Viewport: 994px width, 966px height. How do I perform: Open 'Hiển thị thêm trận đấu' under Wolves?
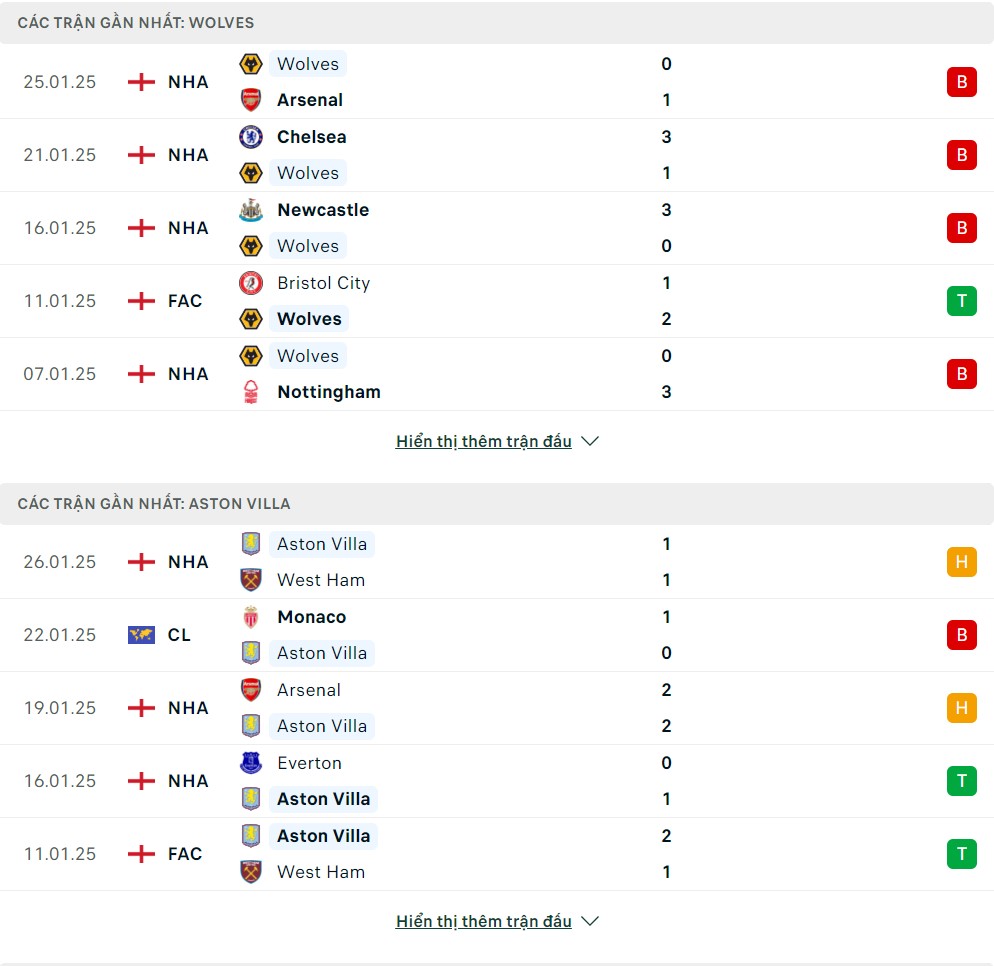pyautogui.click(x=484, y=441)
